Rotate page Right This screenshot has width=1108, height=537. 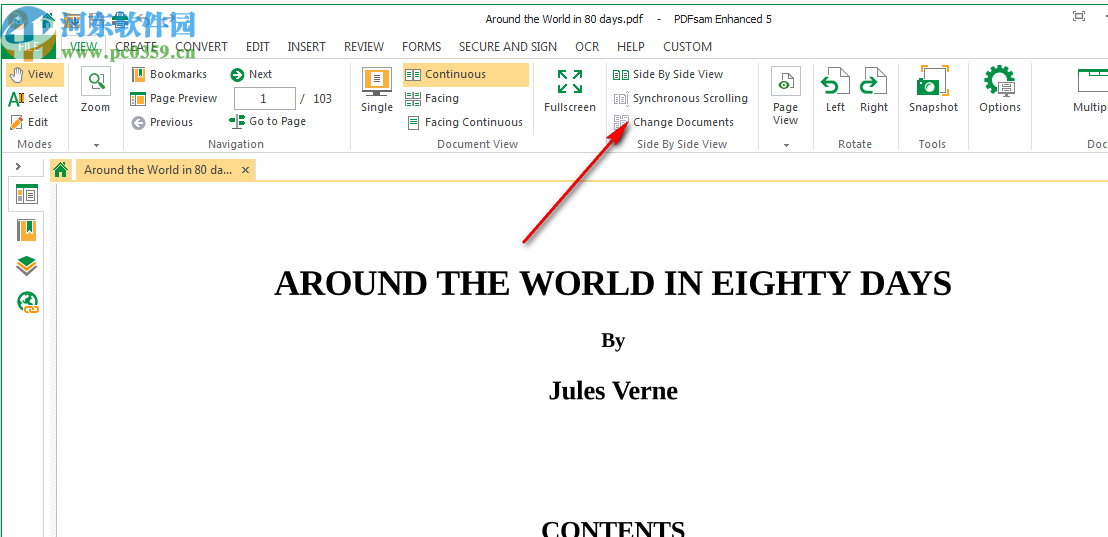pos(873,90)
